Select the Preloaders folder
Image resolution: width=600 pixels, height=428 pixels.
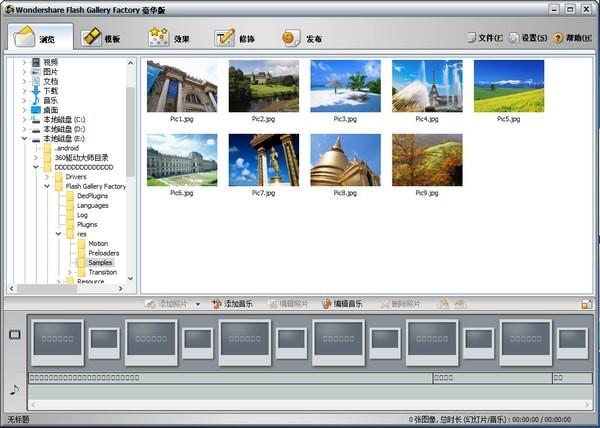click(x=104, y=253)
